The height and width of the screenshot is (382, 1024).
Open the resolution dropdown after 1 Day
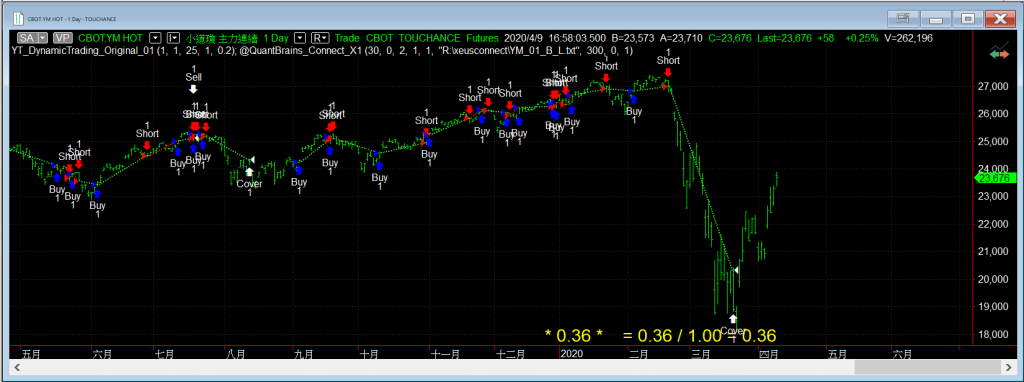pos(300,38)
